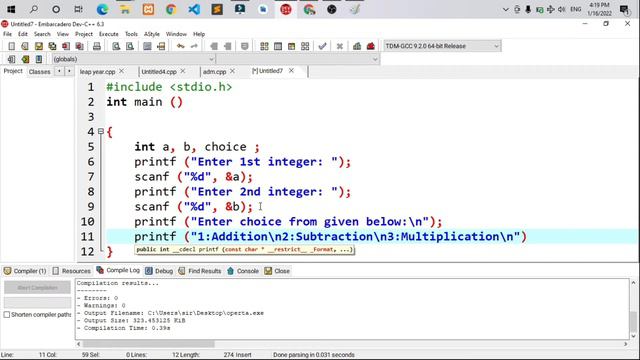Click the left tab-scroll arrow beside Classes
The image size is (640, 360).
(x=60, y=71)
